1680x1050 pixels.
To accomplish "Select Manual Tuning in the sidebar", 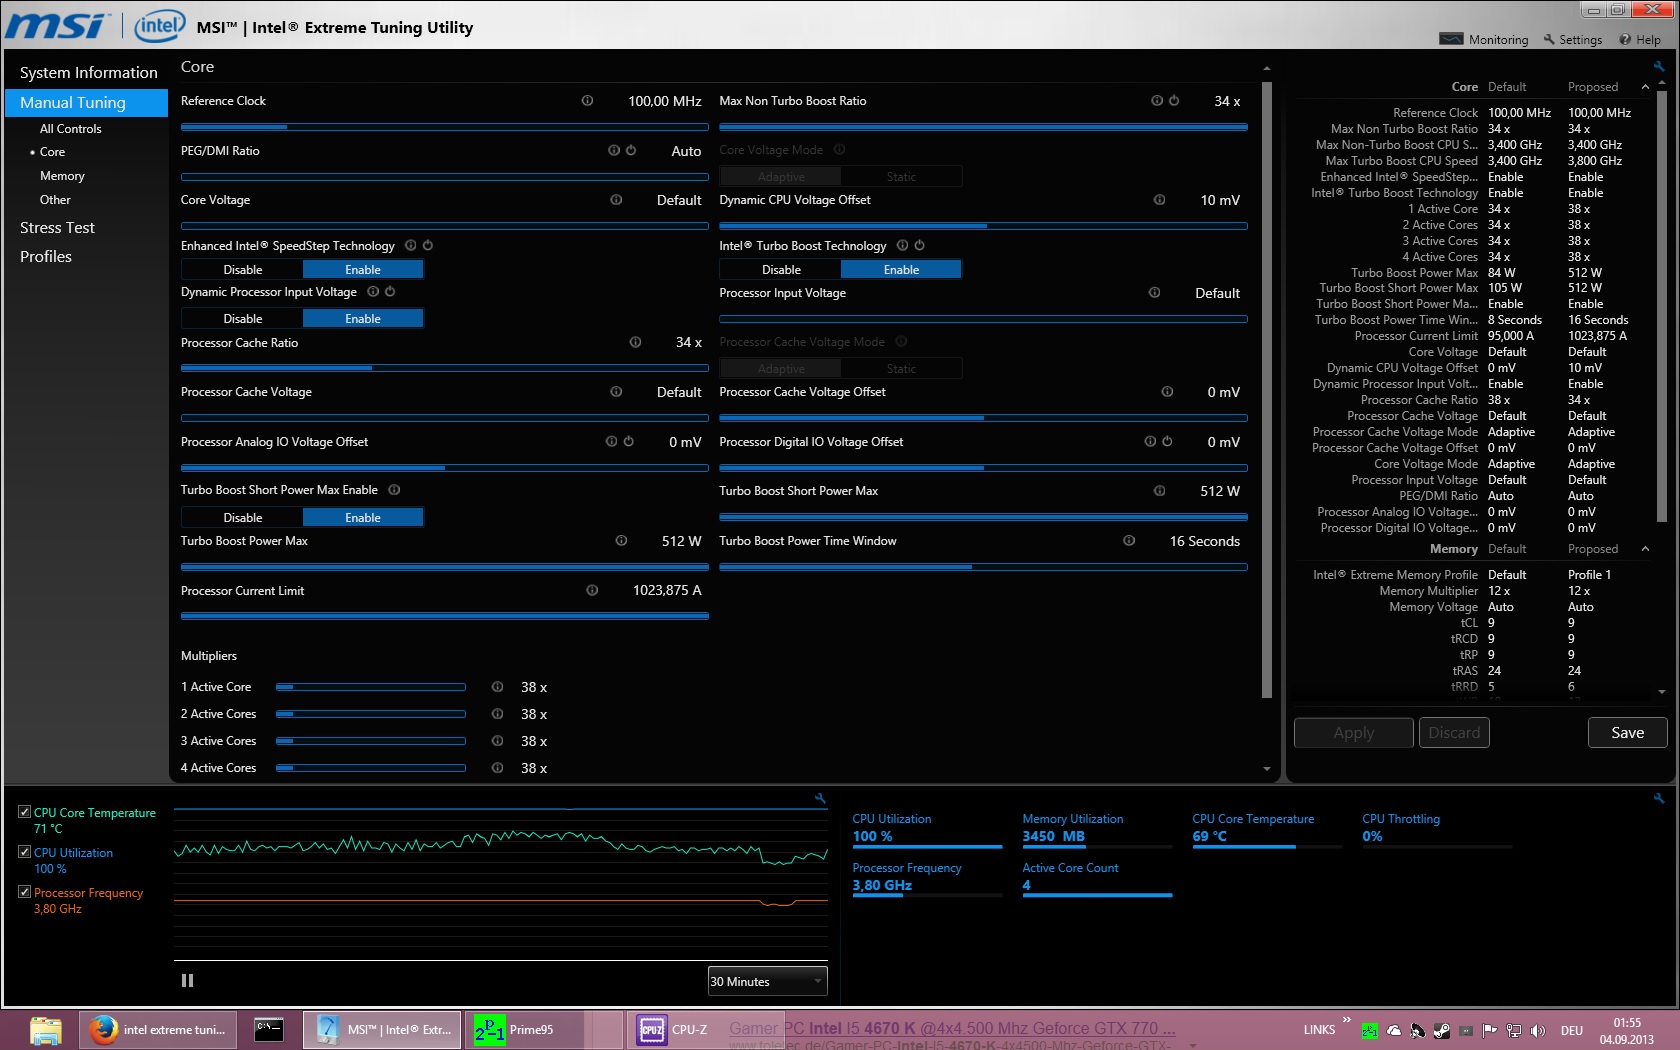I will click(87, 103).
